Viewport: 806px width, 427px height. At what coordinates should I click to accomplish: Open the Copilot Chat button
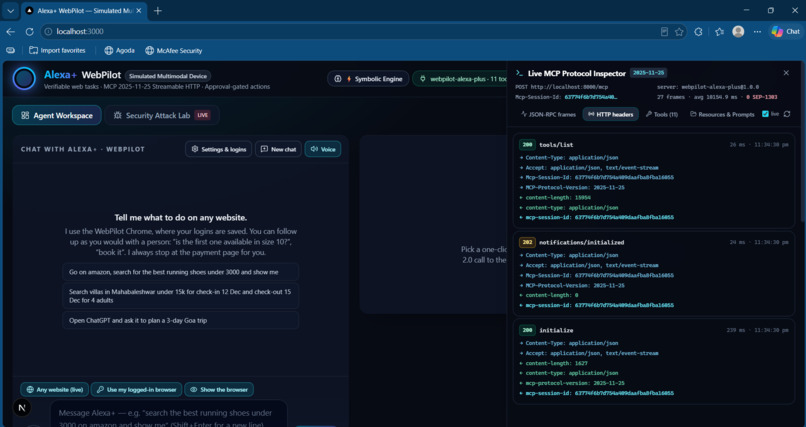(785, 32)
